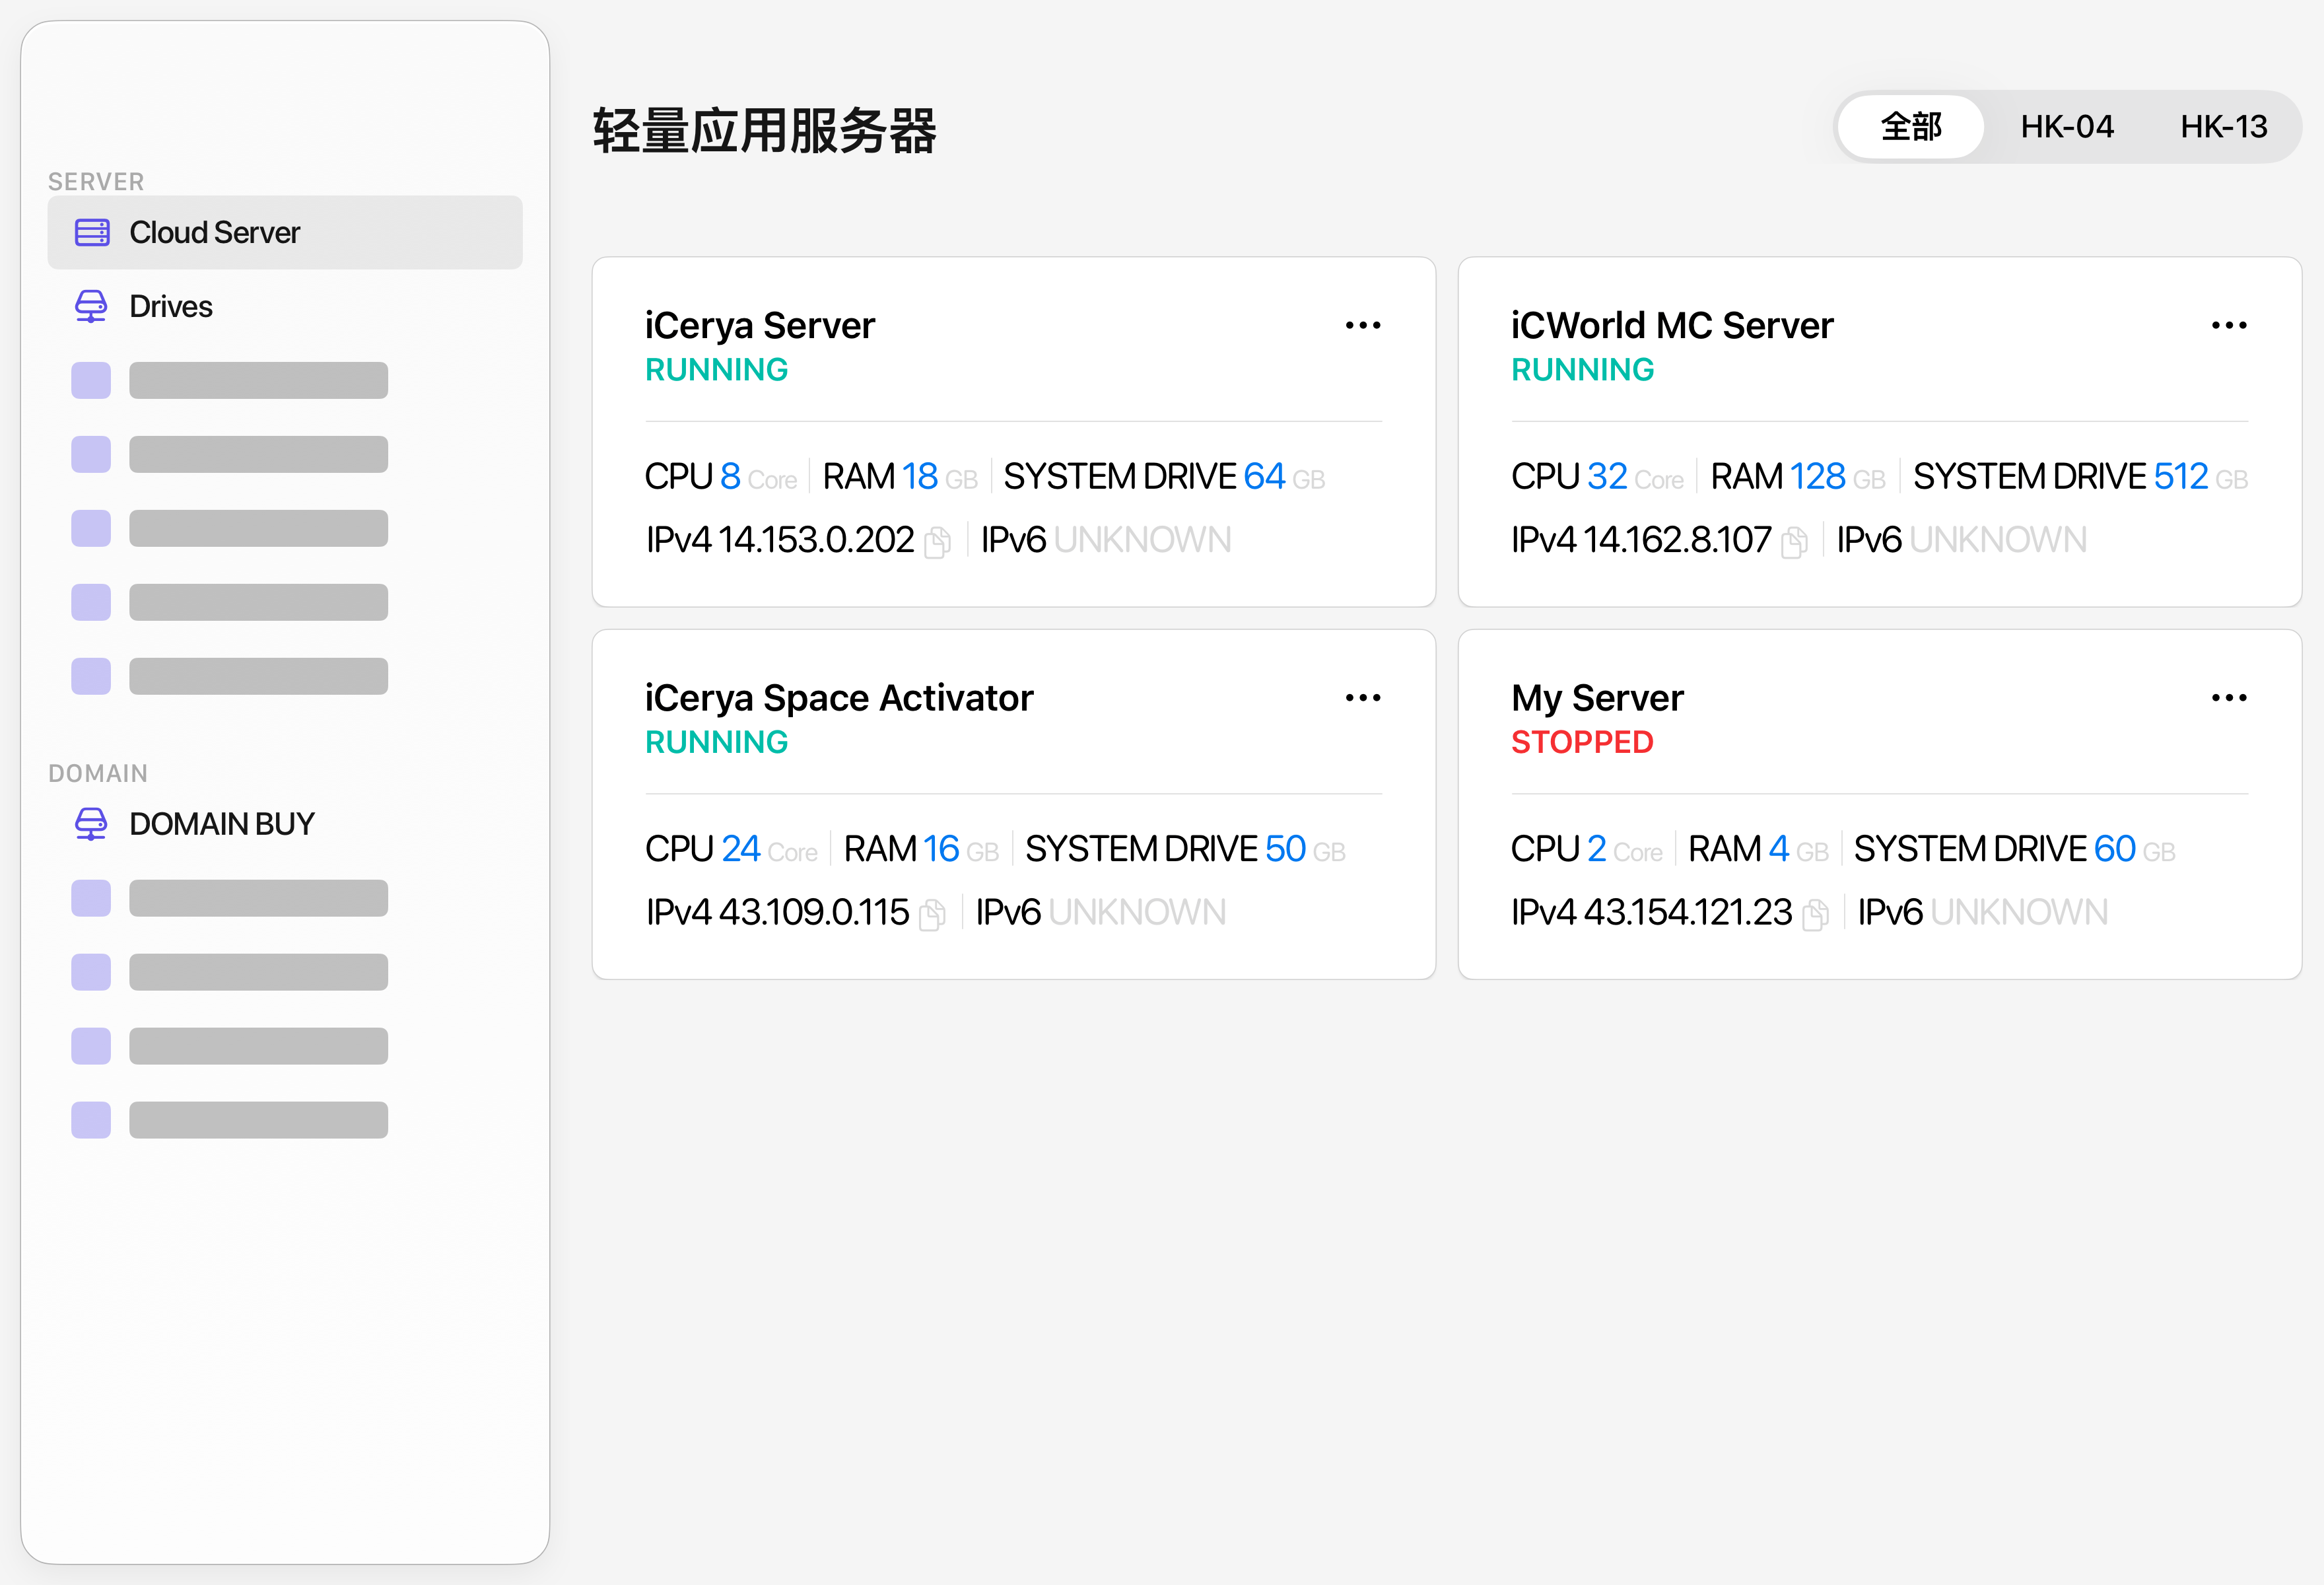The width and height of the screenshot is (2324, 1585).
Task: Click the STOPPED status of My Server
Action: 1582,742
